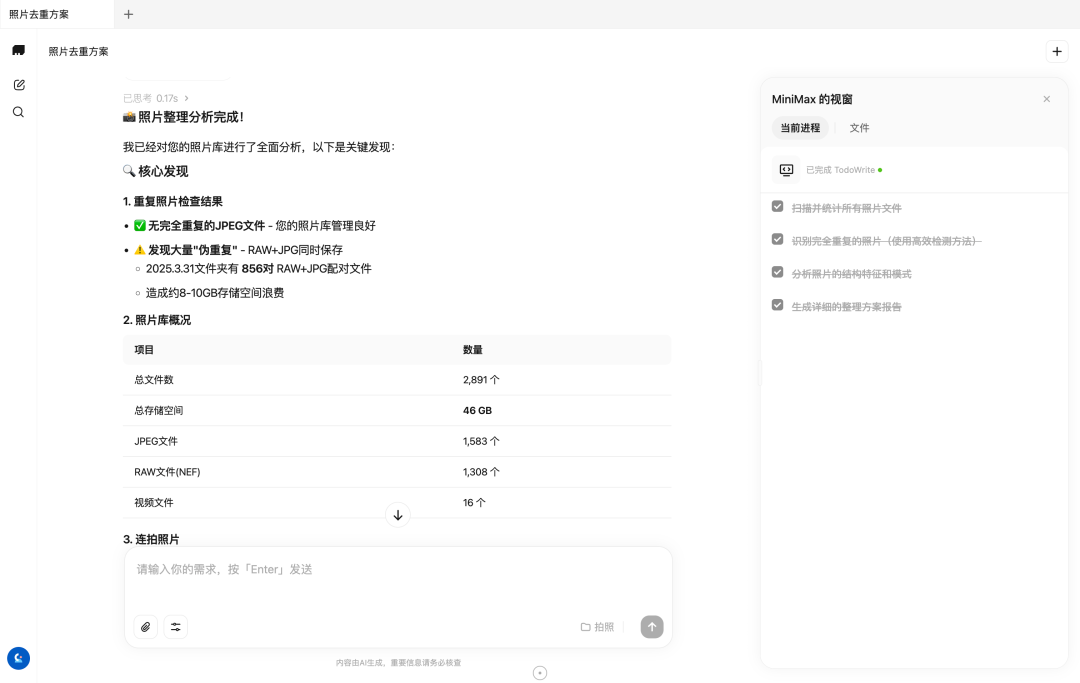Viewport: 1080px width, 683px height.
Task: Uncheck the 分析照片的结构特征和模式 task
Action: (777, 272)
